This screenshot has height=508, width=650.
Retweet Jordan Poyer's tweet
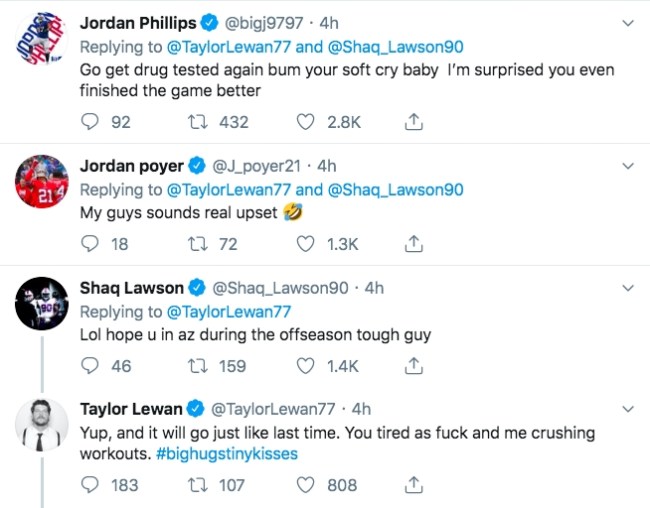tap(199, 244)
